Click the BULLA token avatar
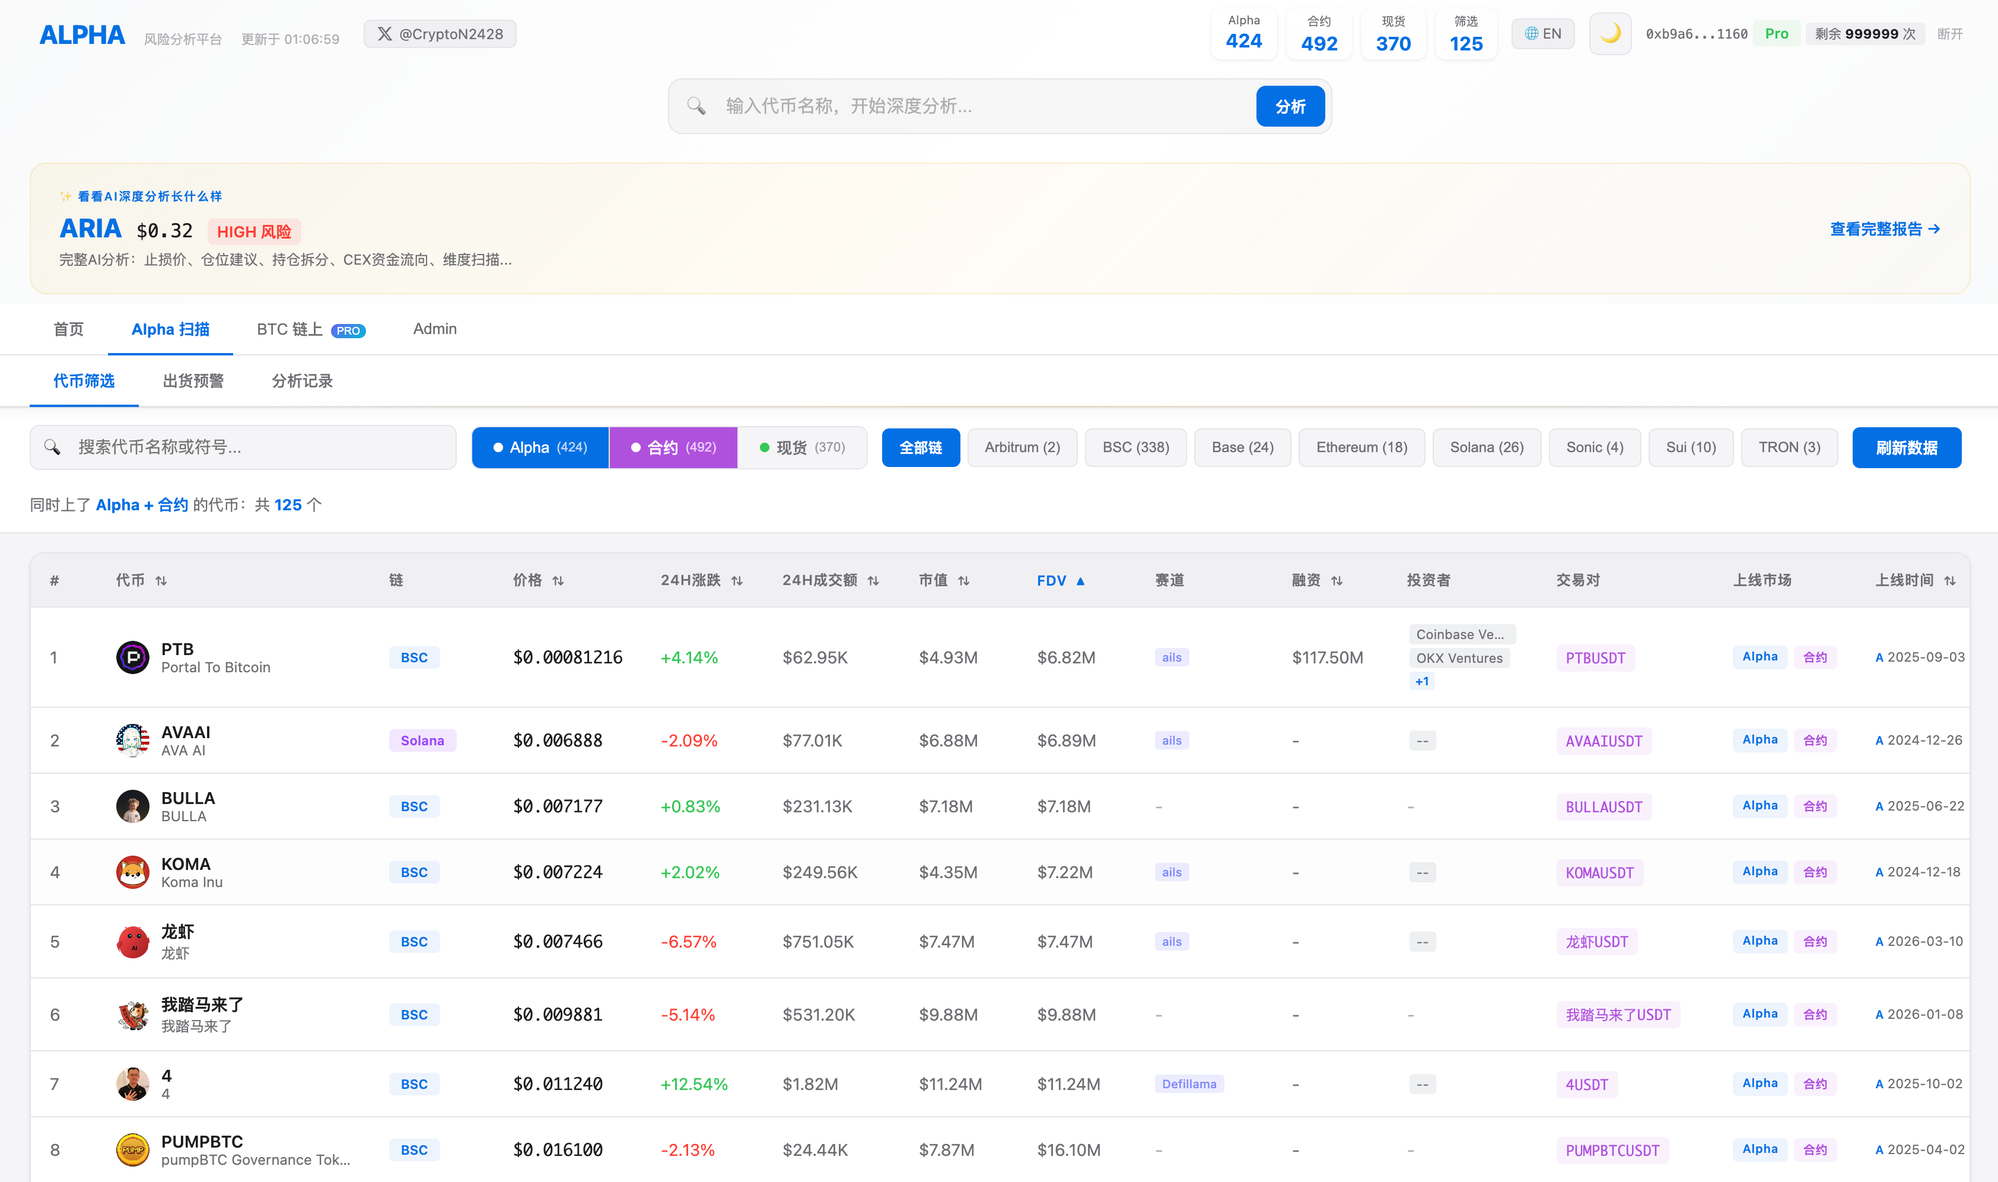Screen dimensions: 1998x1182 tap(132, 806)
